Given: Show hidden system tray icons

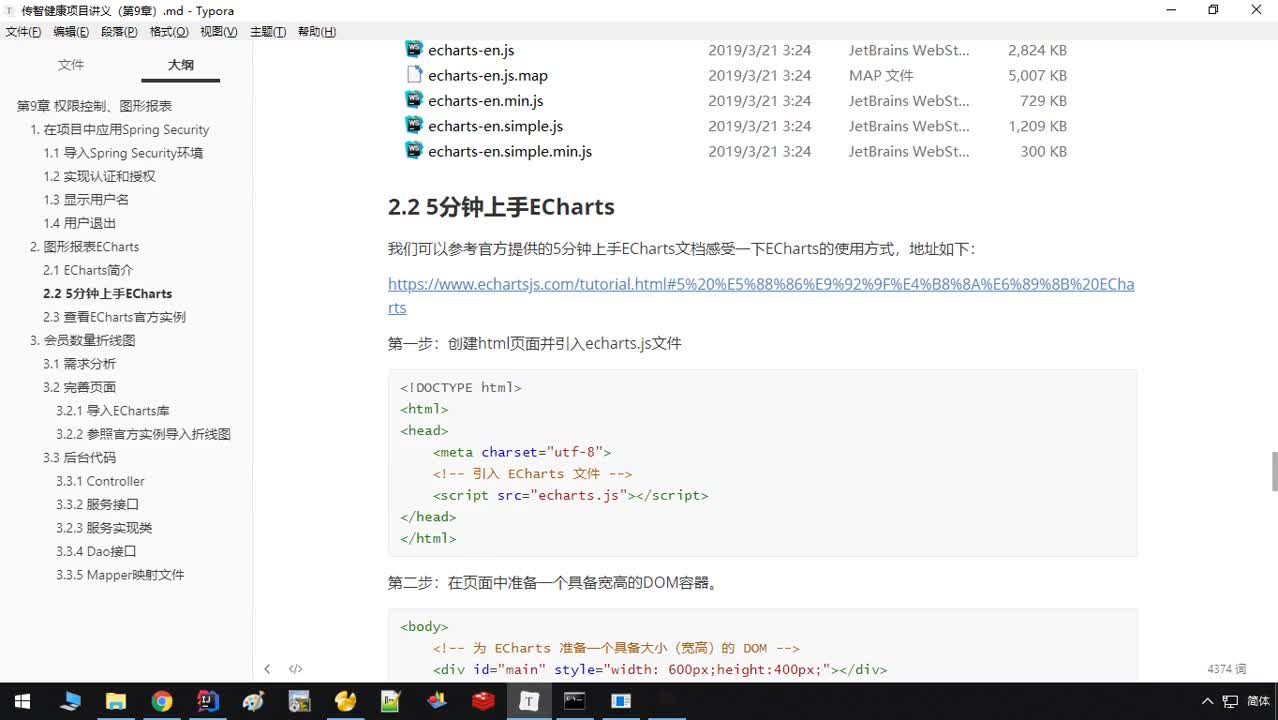Looking at the screenshot, I should tap(1207, 701).
